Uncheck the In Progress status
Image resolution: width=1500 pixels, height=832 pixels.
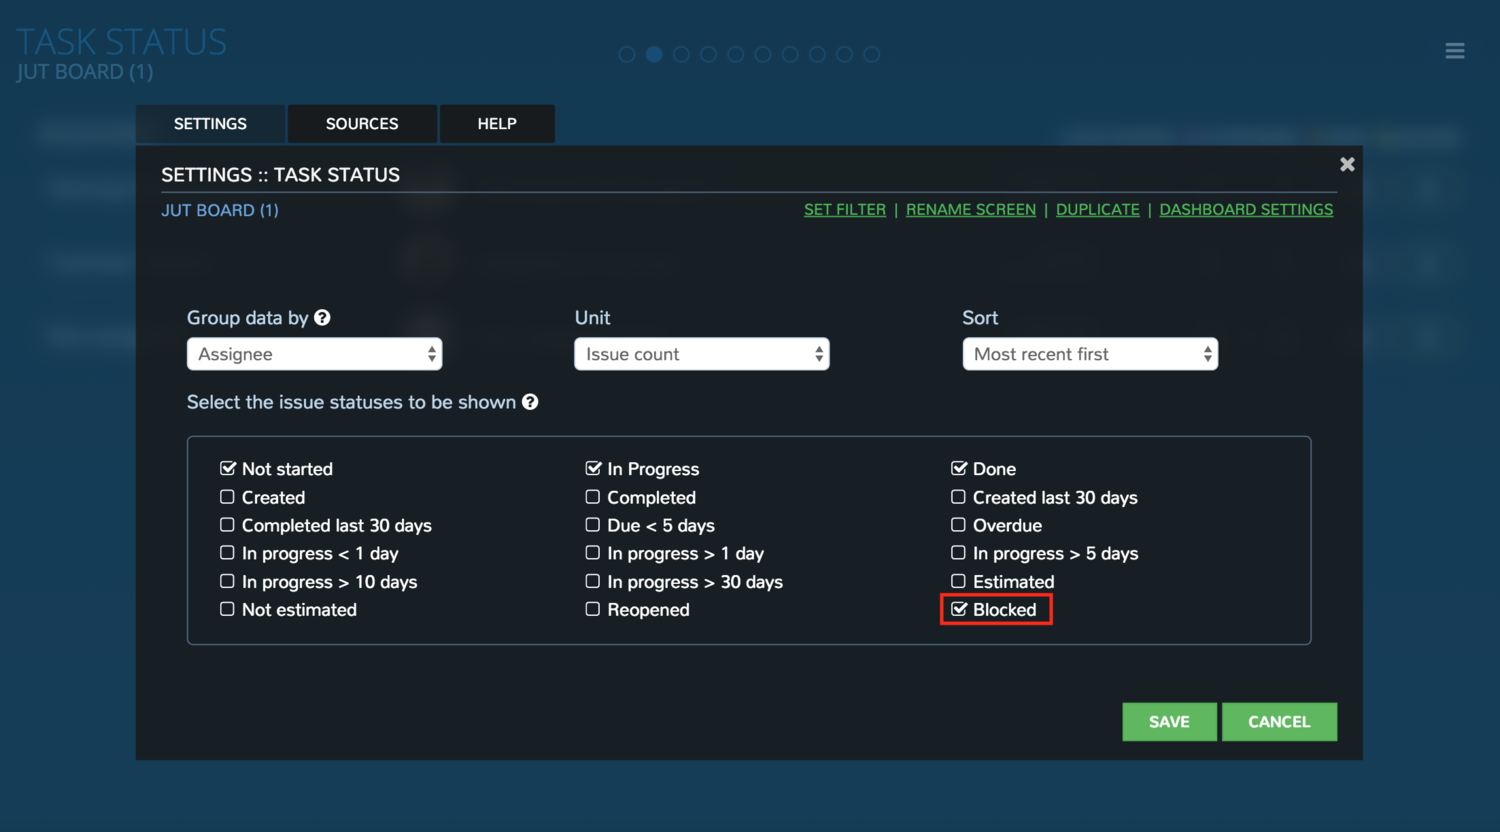click(x=593, y=468)
